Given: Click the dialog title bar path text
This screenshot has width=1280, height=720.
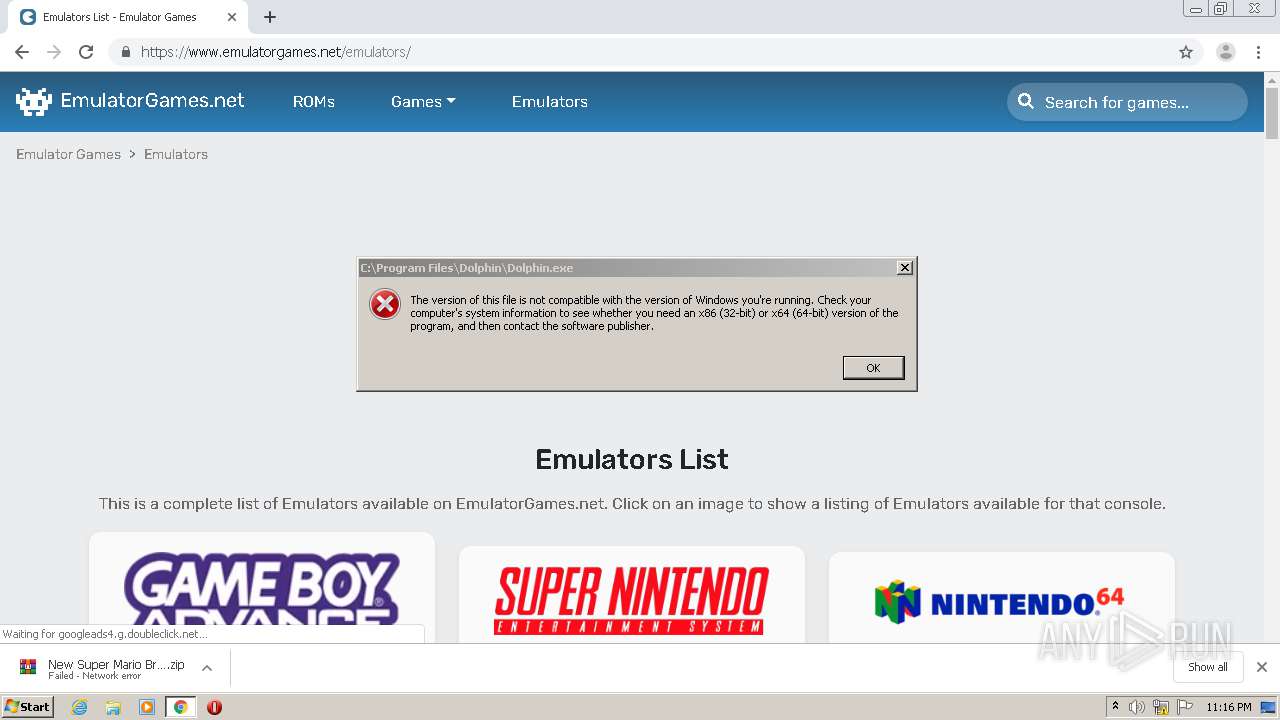Looking at the screenshot, I should coord(467,268).
